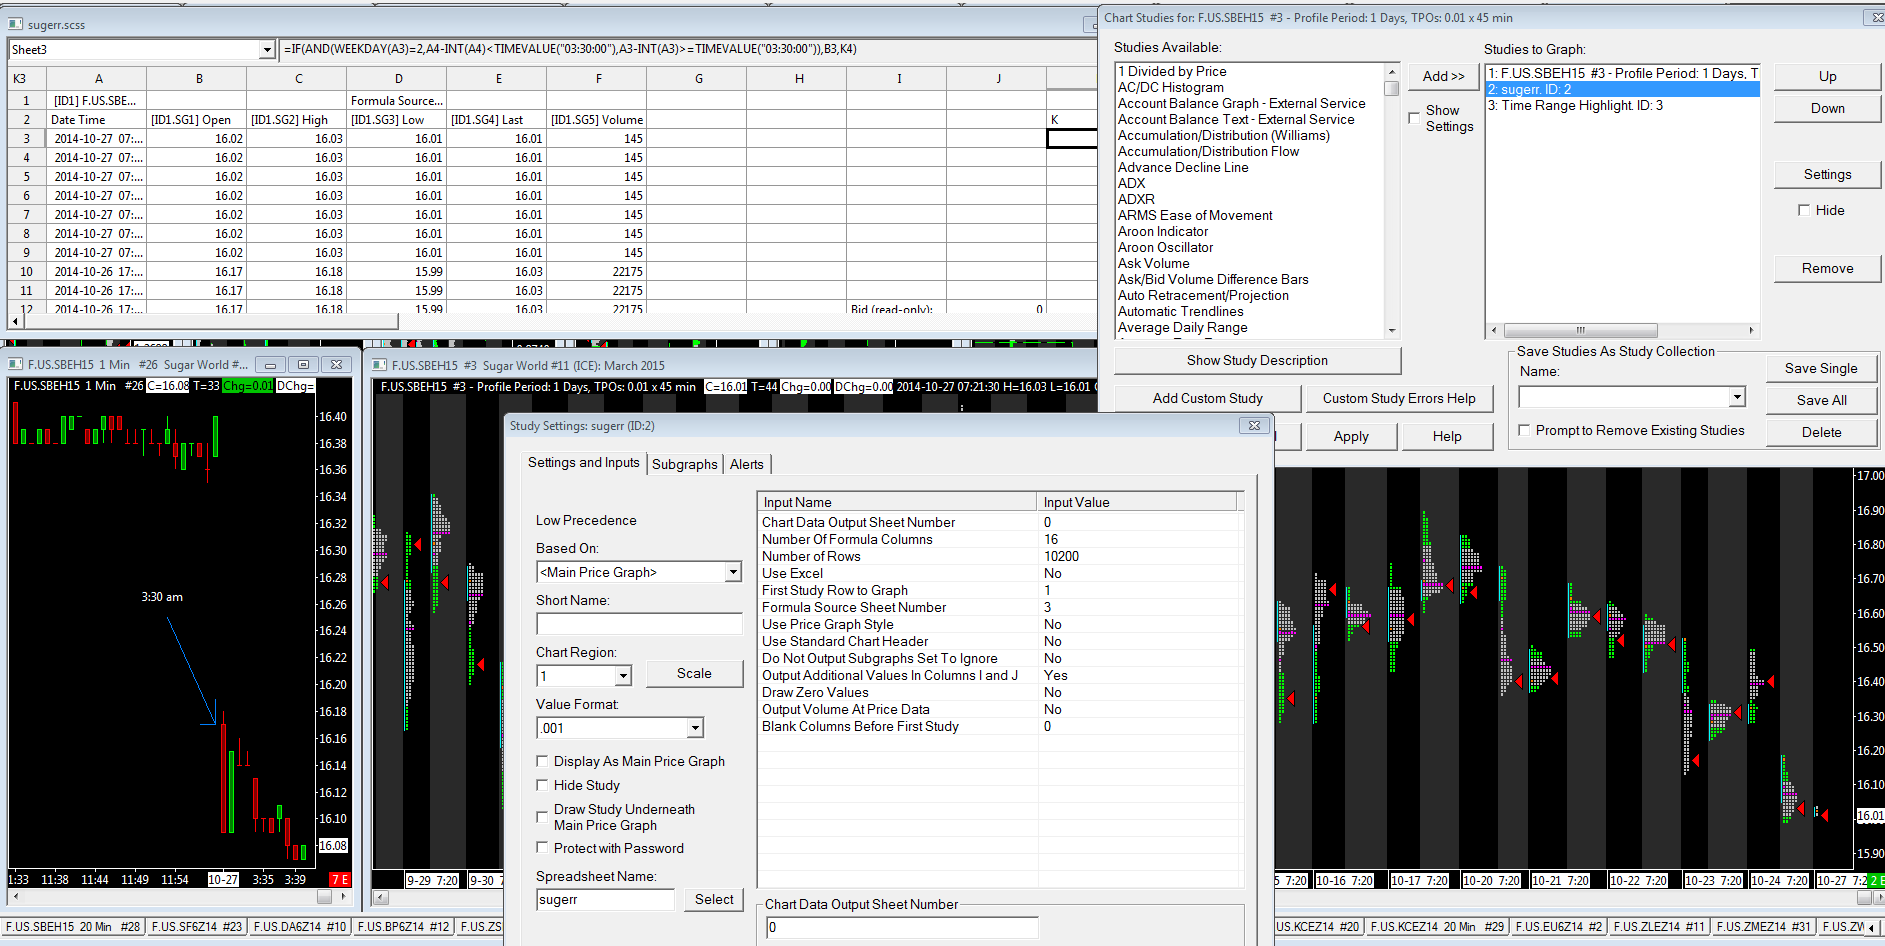
Task: Click scroll-down arrow of Studies Available list
Action: (1391, 331)
